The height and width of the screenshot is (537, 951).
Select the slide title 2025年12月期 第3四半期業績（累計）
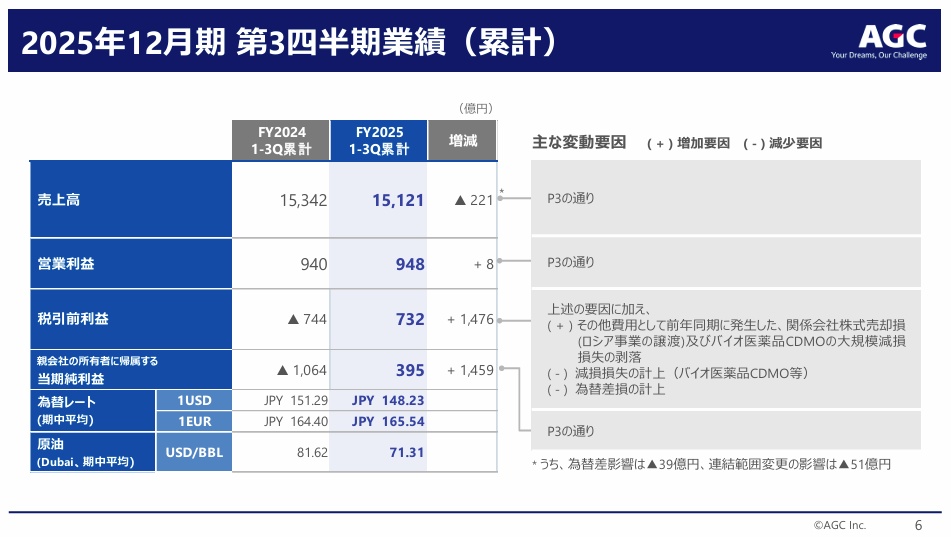289,42
